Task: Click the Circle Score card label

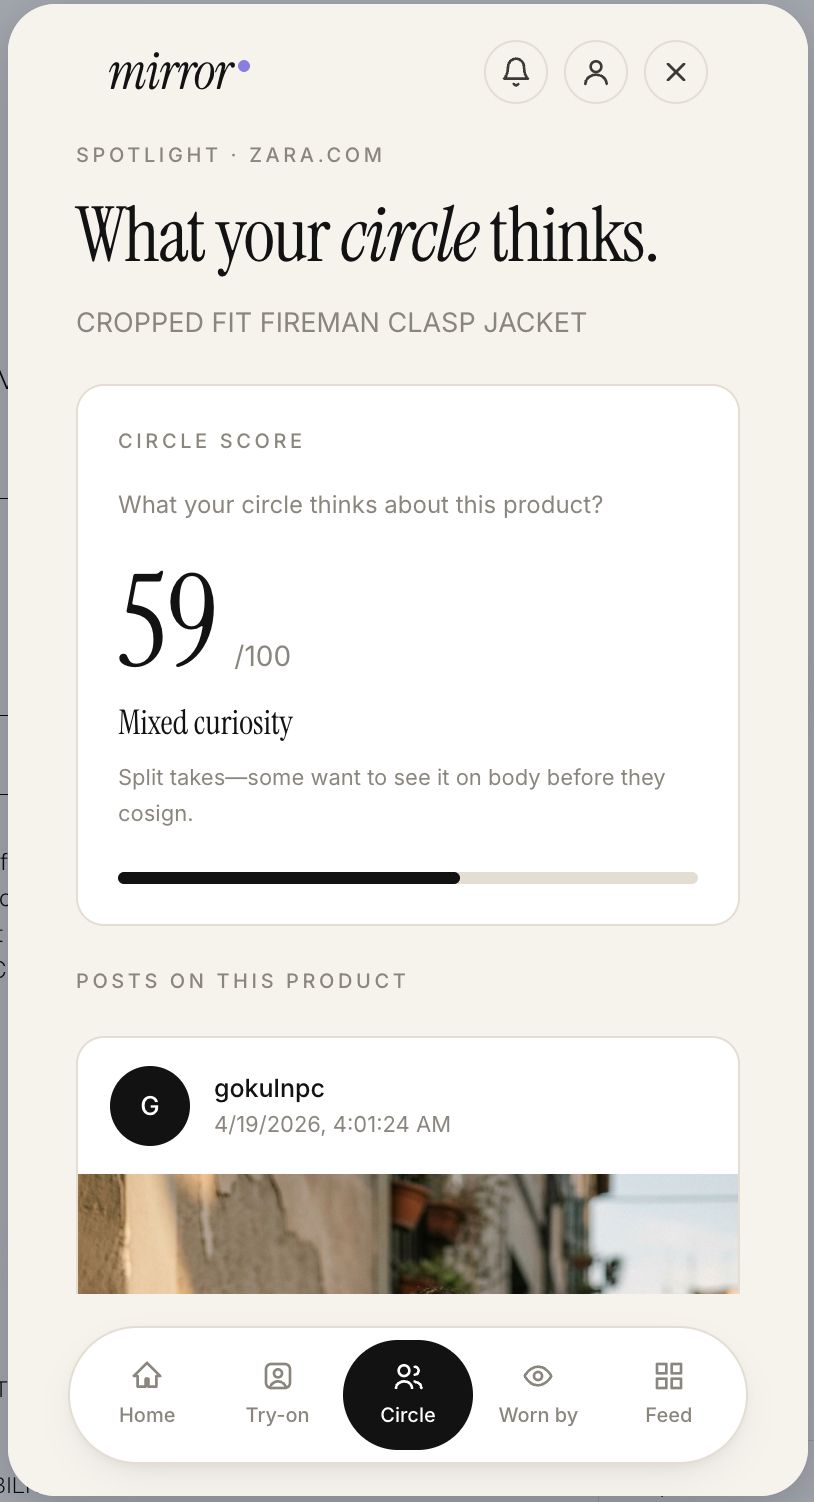Action: pos(210,441)
